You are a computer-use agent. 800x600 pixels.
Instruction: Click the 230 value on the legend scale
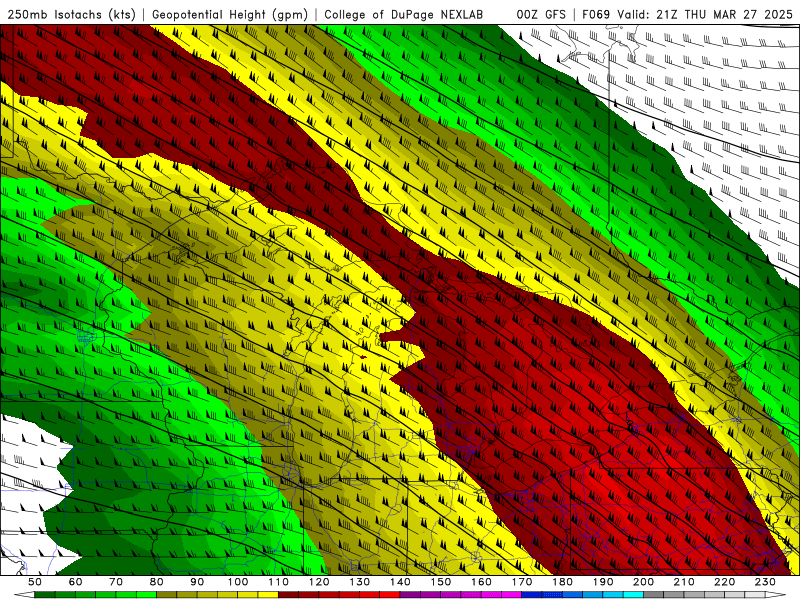(x=765, y=582)
